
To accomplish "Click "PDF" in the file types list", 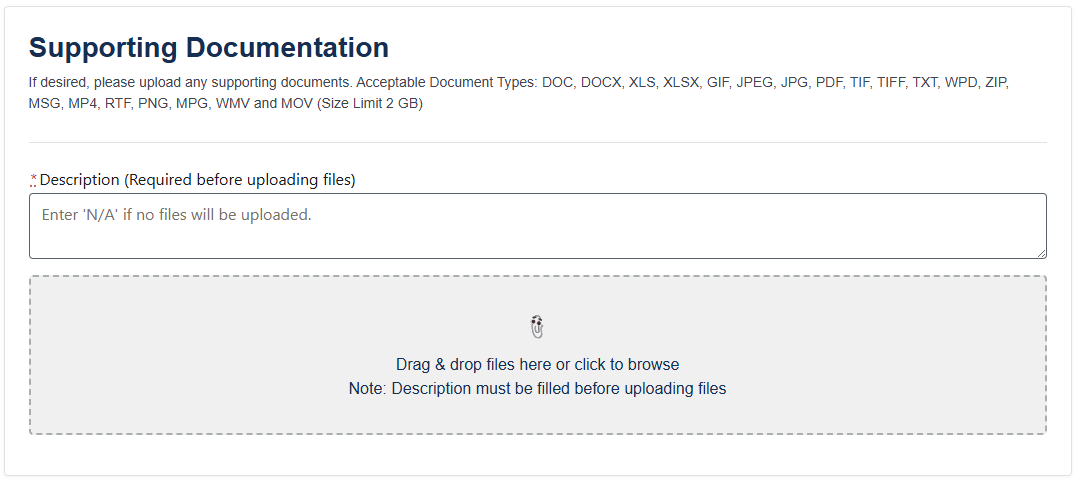I will [830, 82].
